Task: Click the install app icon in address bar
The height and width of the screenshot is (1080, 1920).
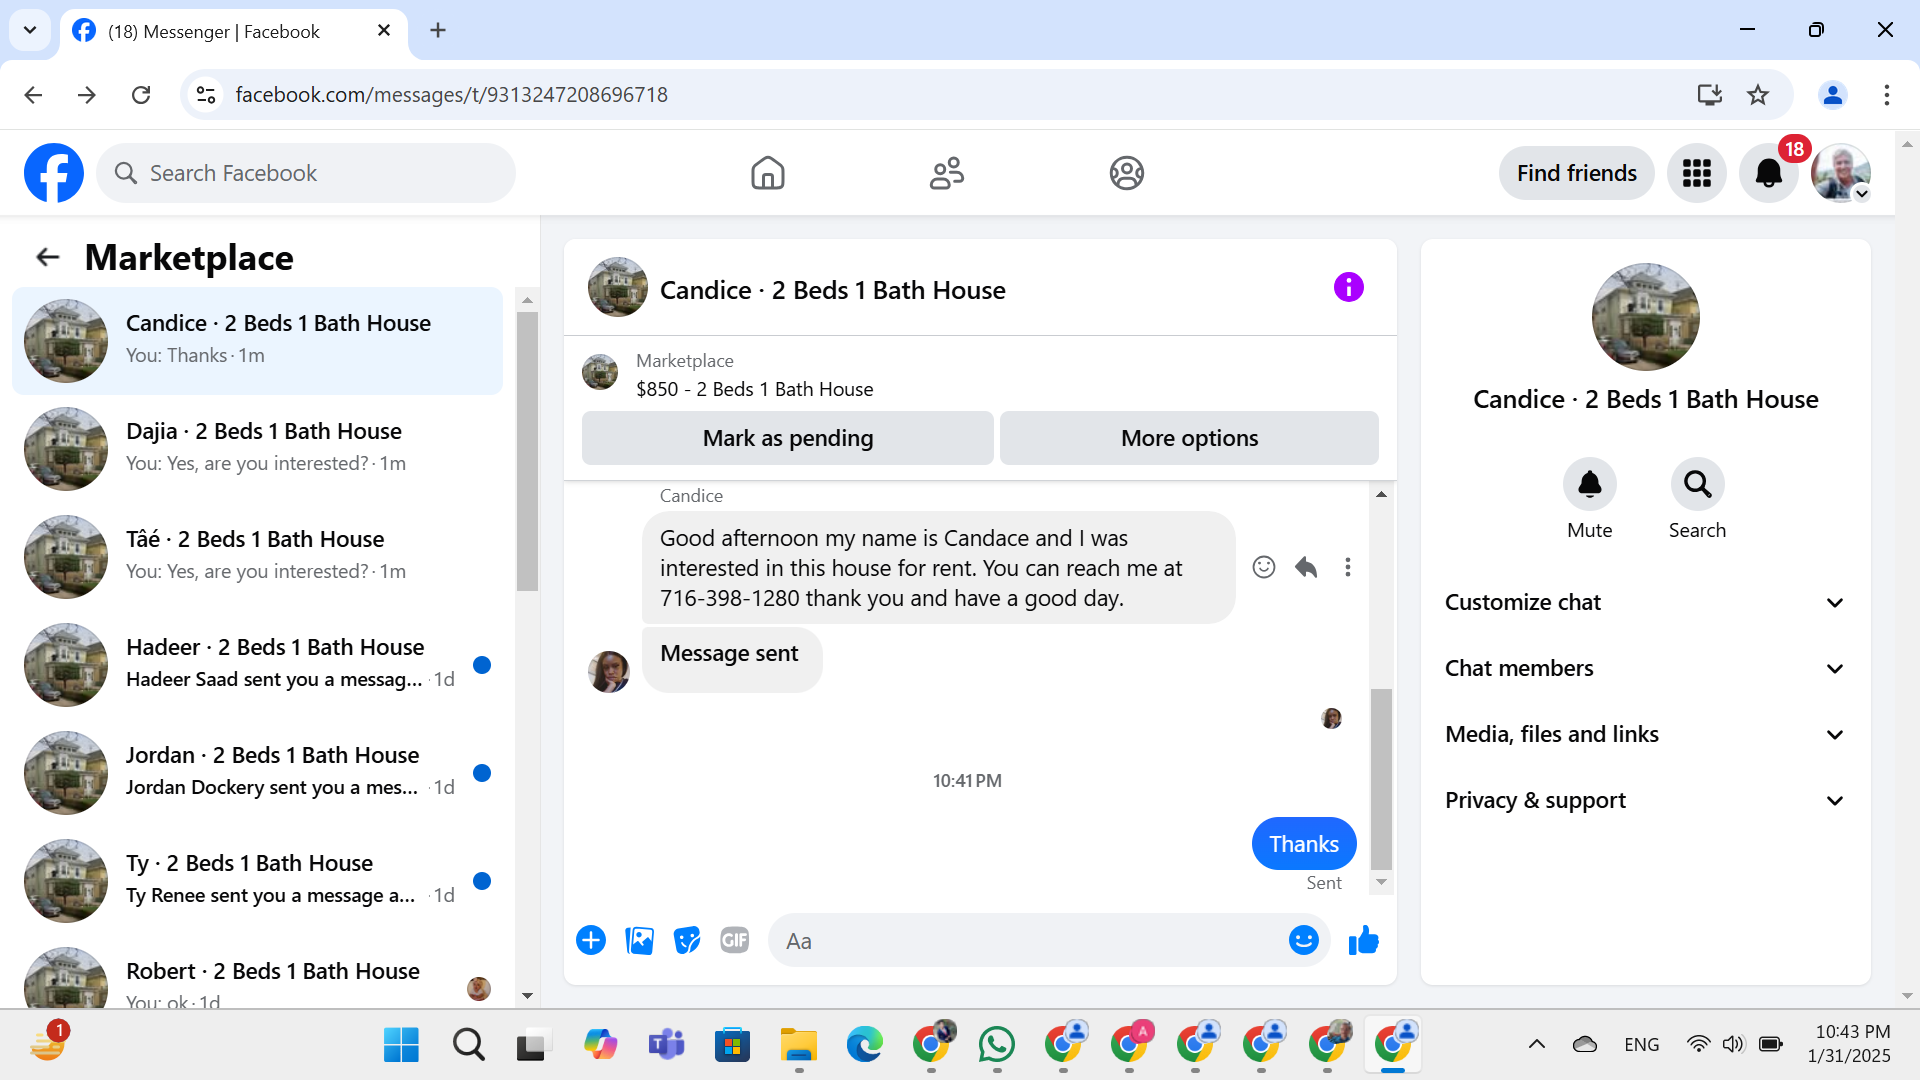Action: tap(1709, 95)
